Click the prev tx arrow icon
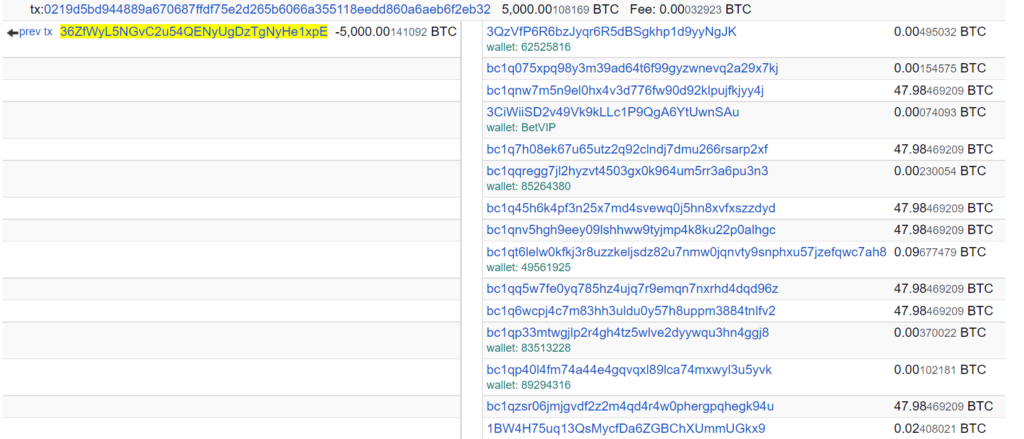Image resolution: width=1024 pixels, height=439 pixels. pos(12,32)
